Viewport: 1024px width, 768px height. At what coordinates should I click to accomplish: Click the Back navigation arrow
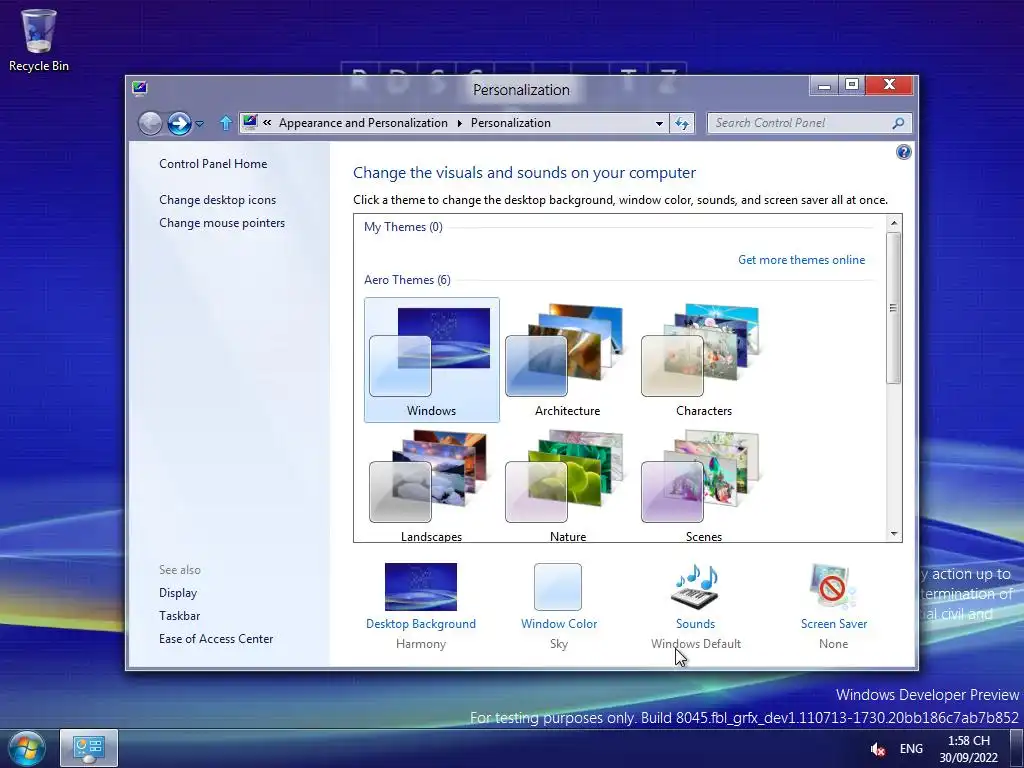pyautogui.click(x=150, y=123)
